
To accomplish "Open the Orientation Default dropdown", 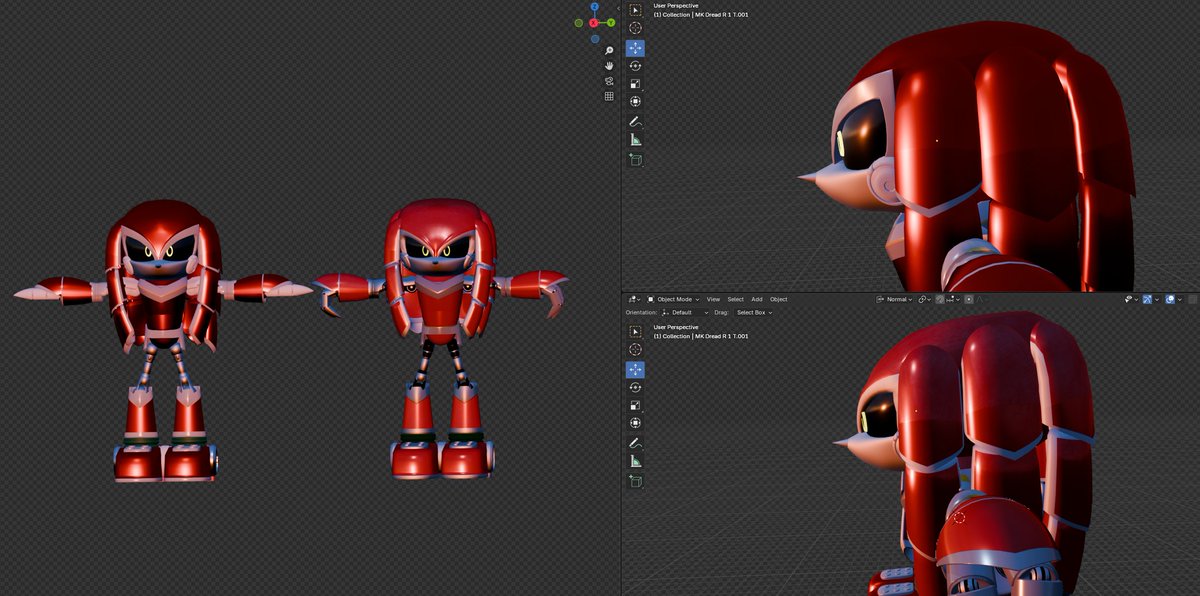I will 684,313.
